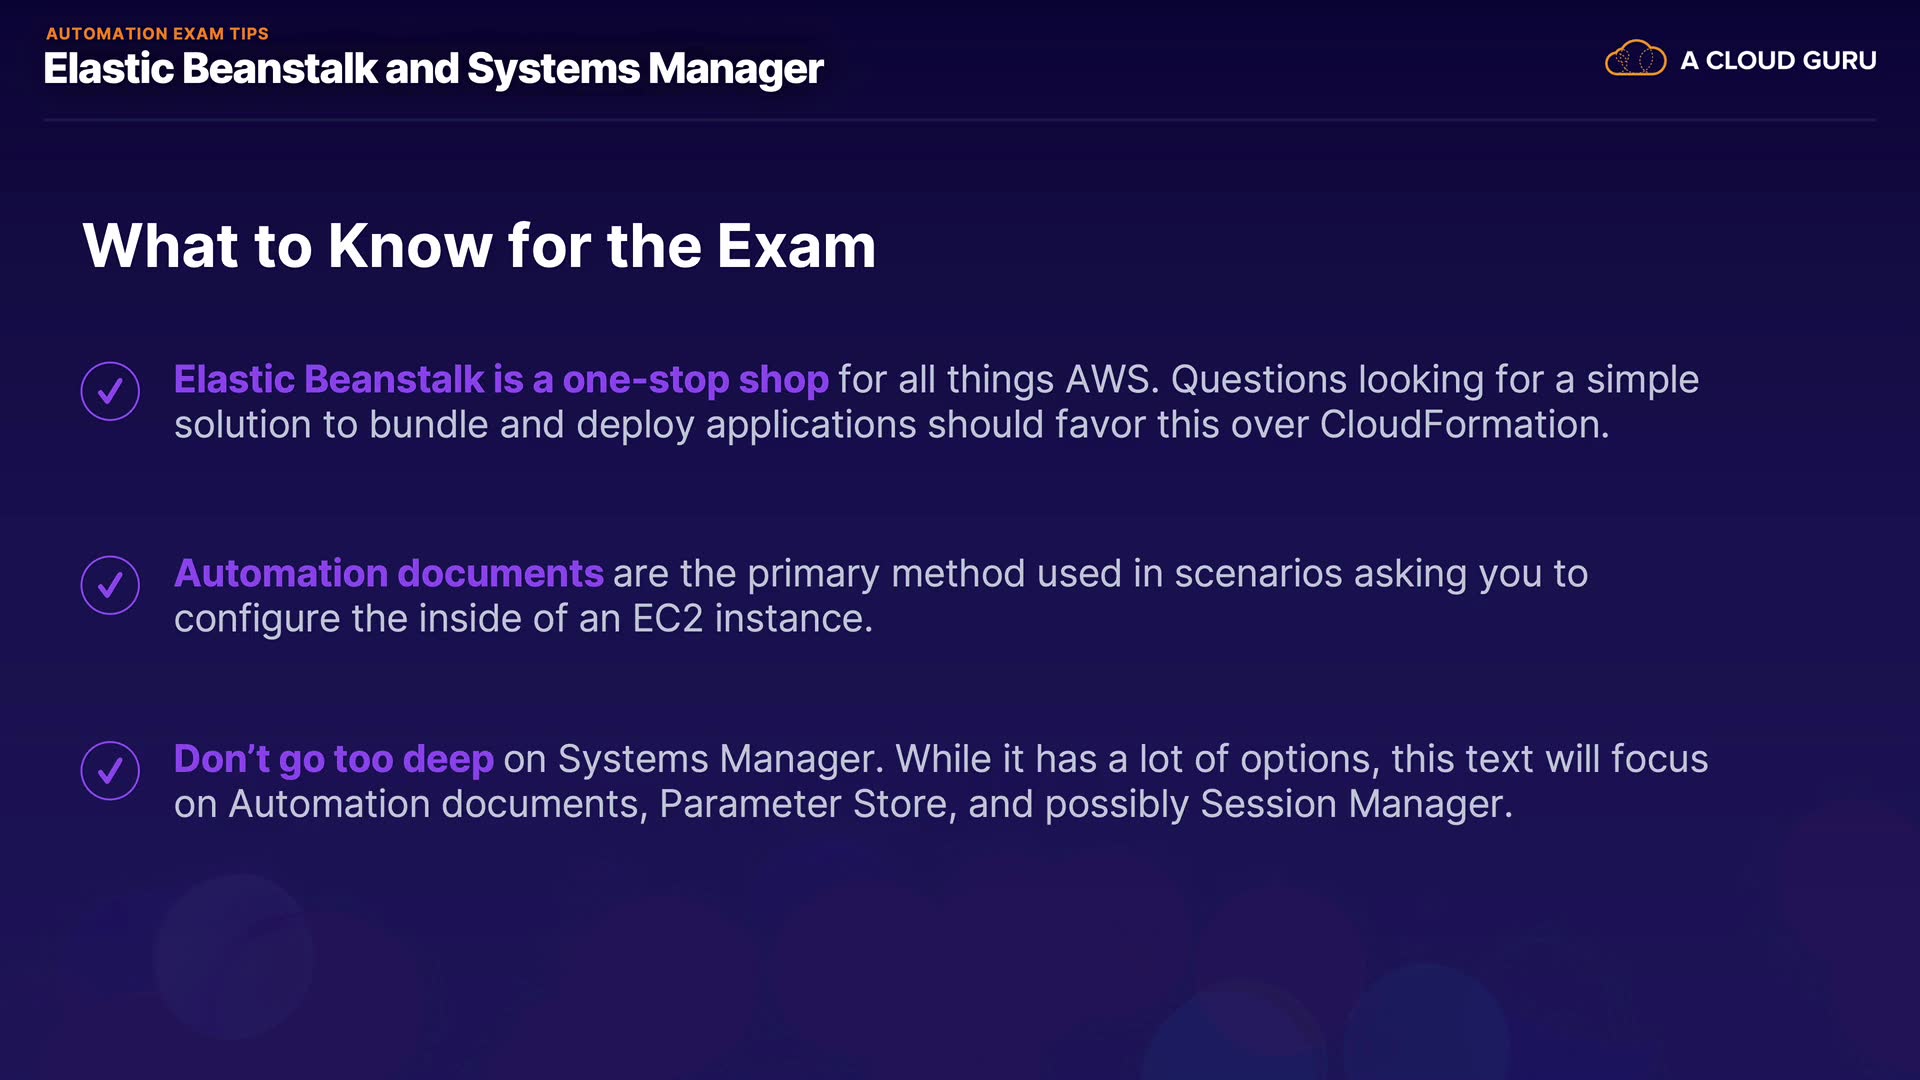Image resolution: width=1920 pixels, height=1080 pixels.
Task: Click the word 'CloudFormation' in the first tip
Action: pyautogui.click(x=1463, y=425)
